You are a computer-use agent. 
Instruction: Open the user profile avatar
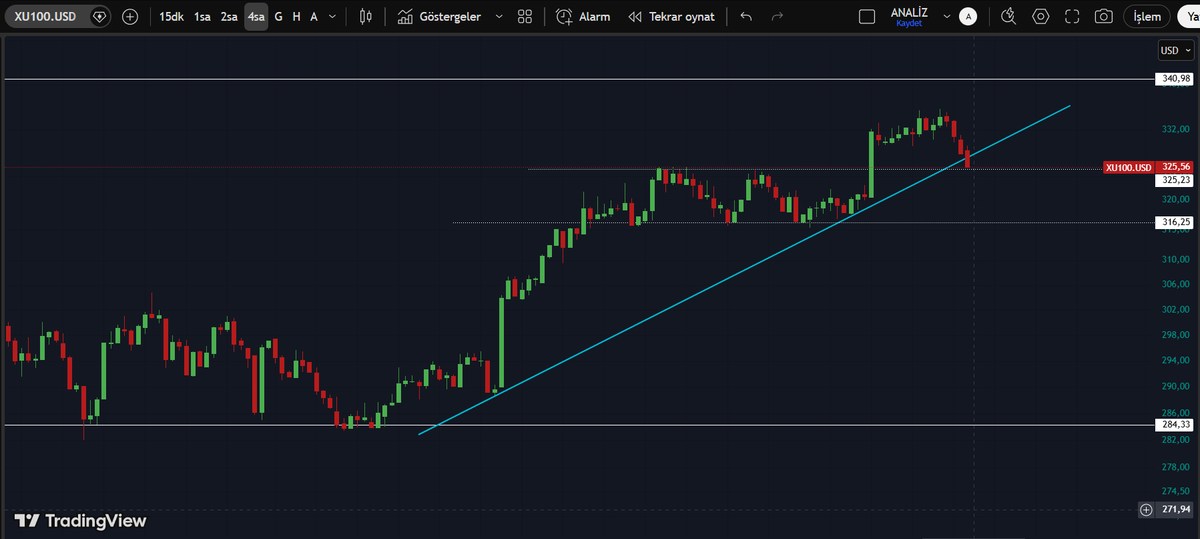pyautogui.click(x=967, y=17)
